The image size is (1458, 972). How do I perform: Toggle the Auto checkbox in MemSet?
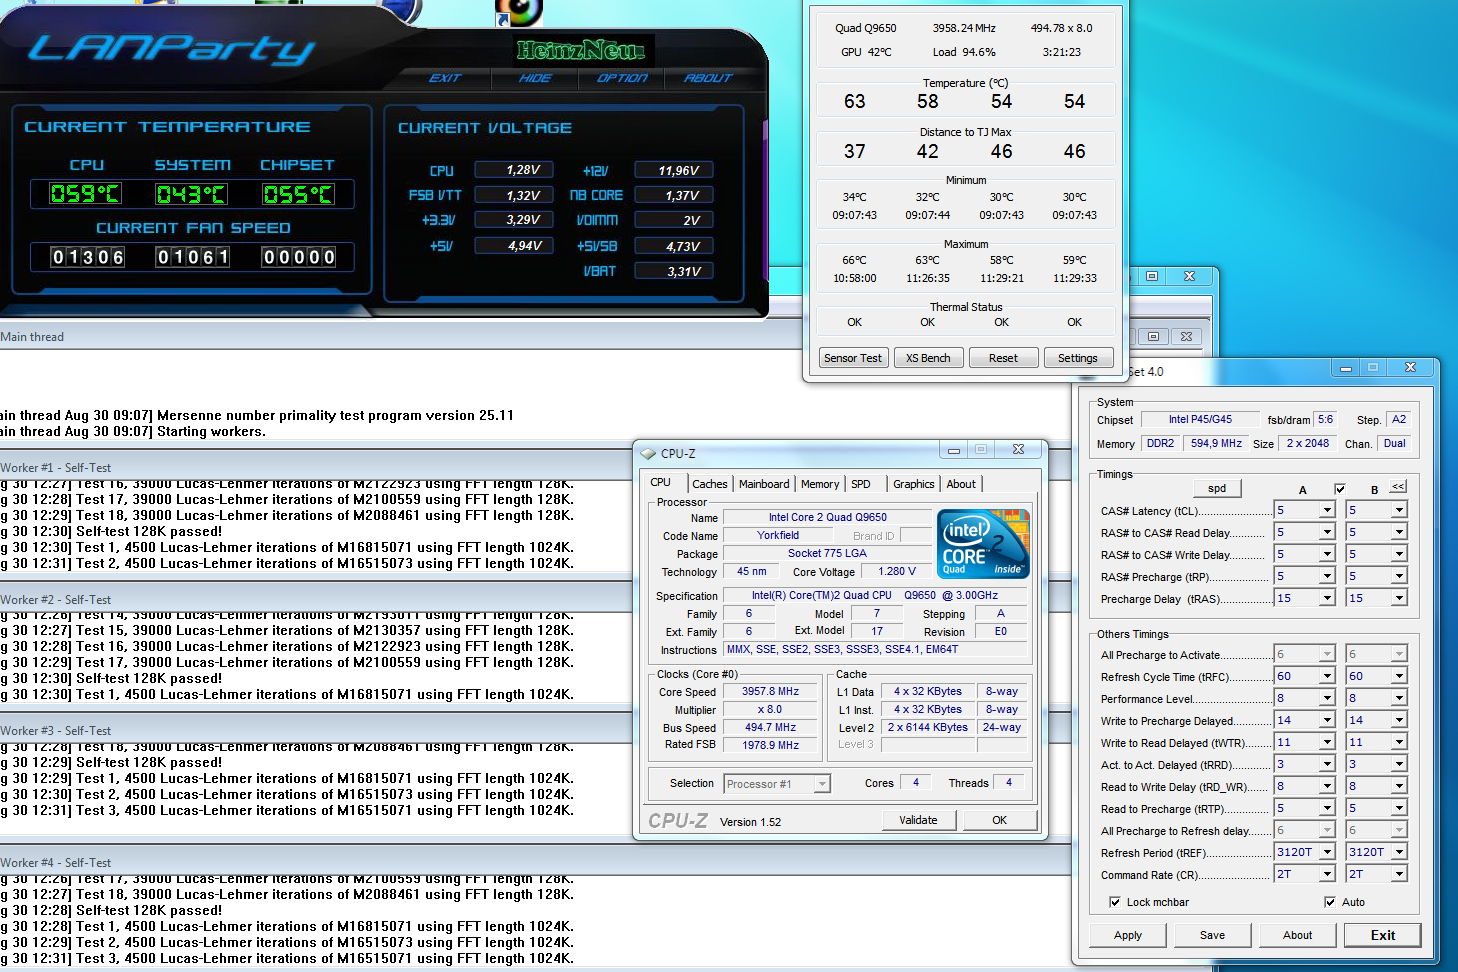(x=1330, y=902)
